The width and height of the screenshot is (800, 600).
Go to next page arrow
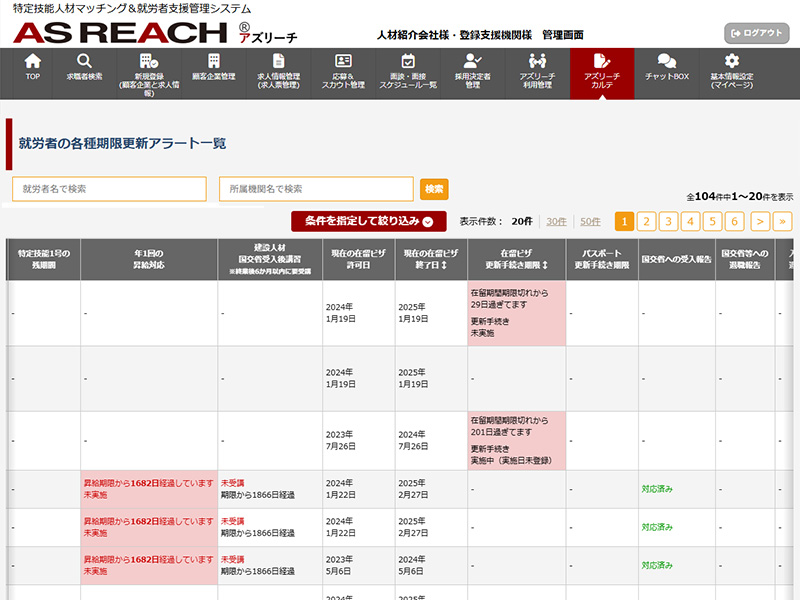coord(760,221)
